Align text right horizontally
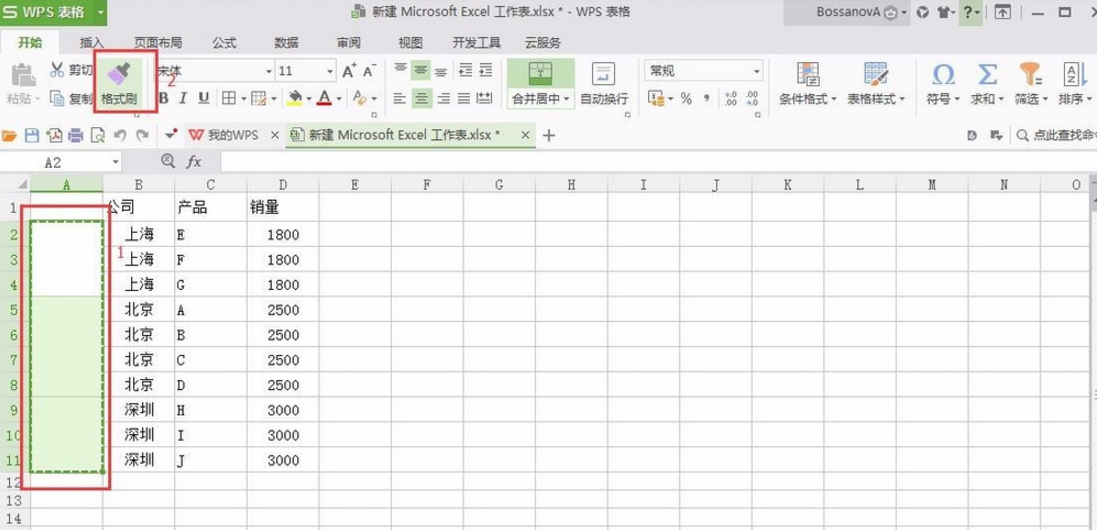Screen dimensions: 1097x530 [x=443, y=99]
